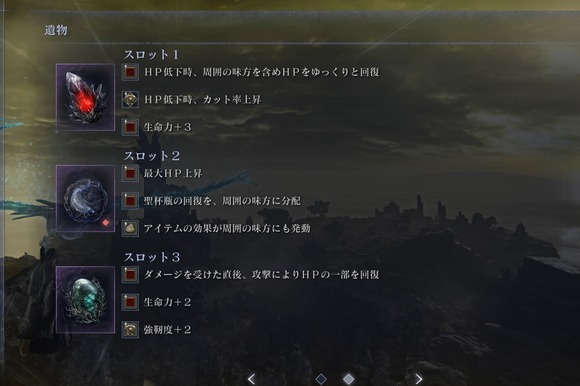Viewport: 580px width, 386px height.
Task: Go to previous page with left arrow
Action: click(x=252, y=379)
